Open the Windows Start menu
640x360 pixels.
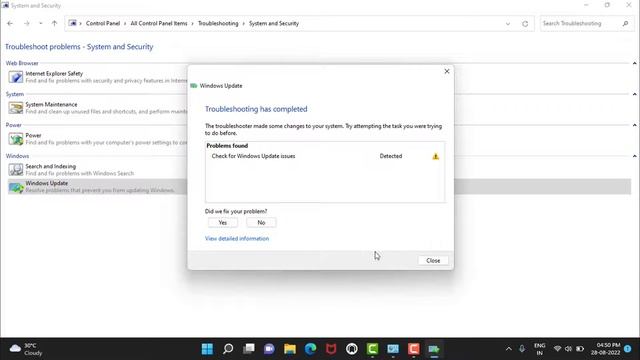[207, 349]
